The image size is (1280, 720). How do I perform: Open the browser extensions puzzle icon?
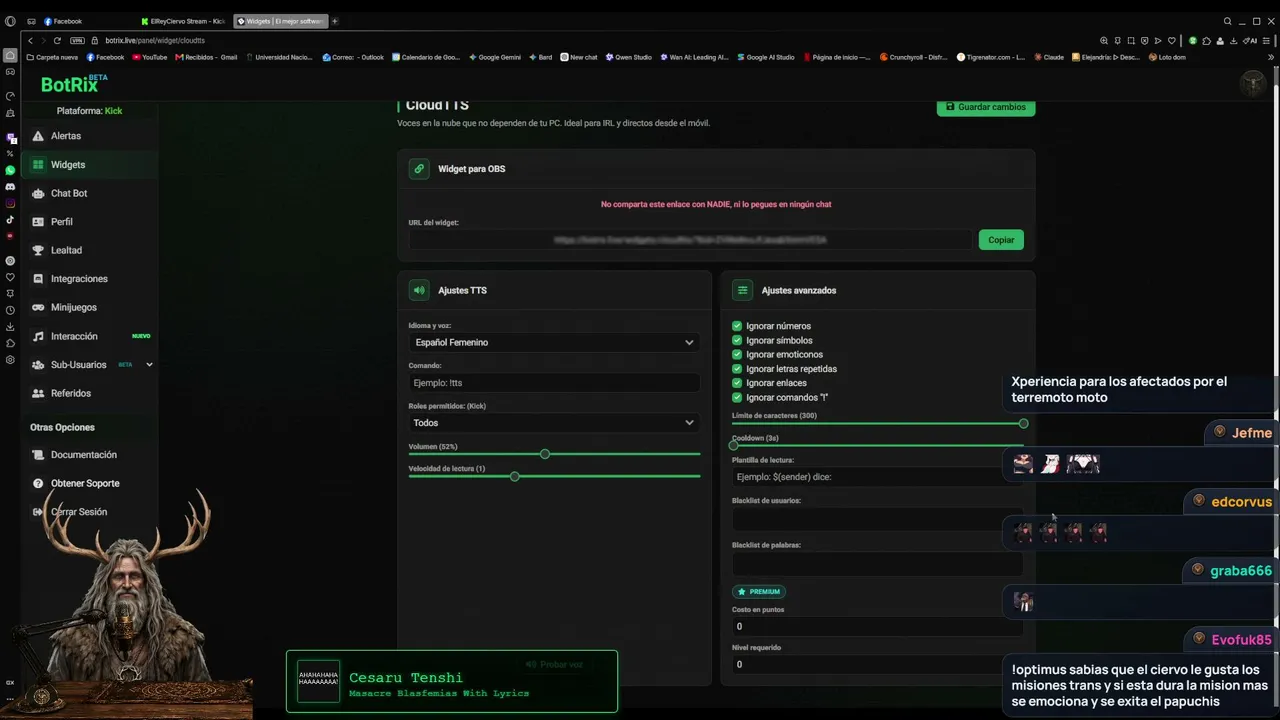point(1206,41)
